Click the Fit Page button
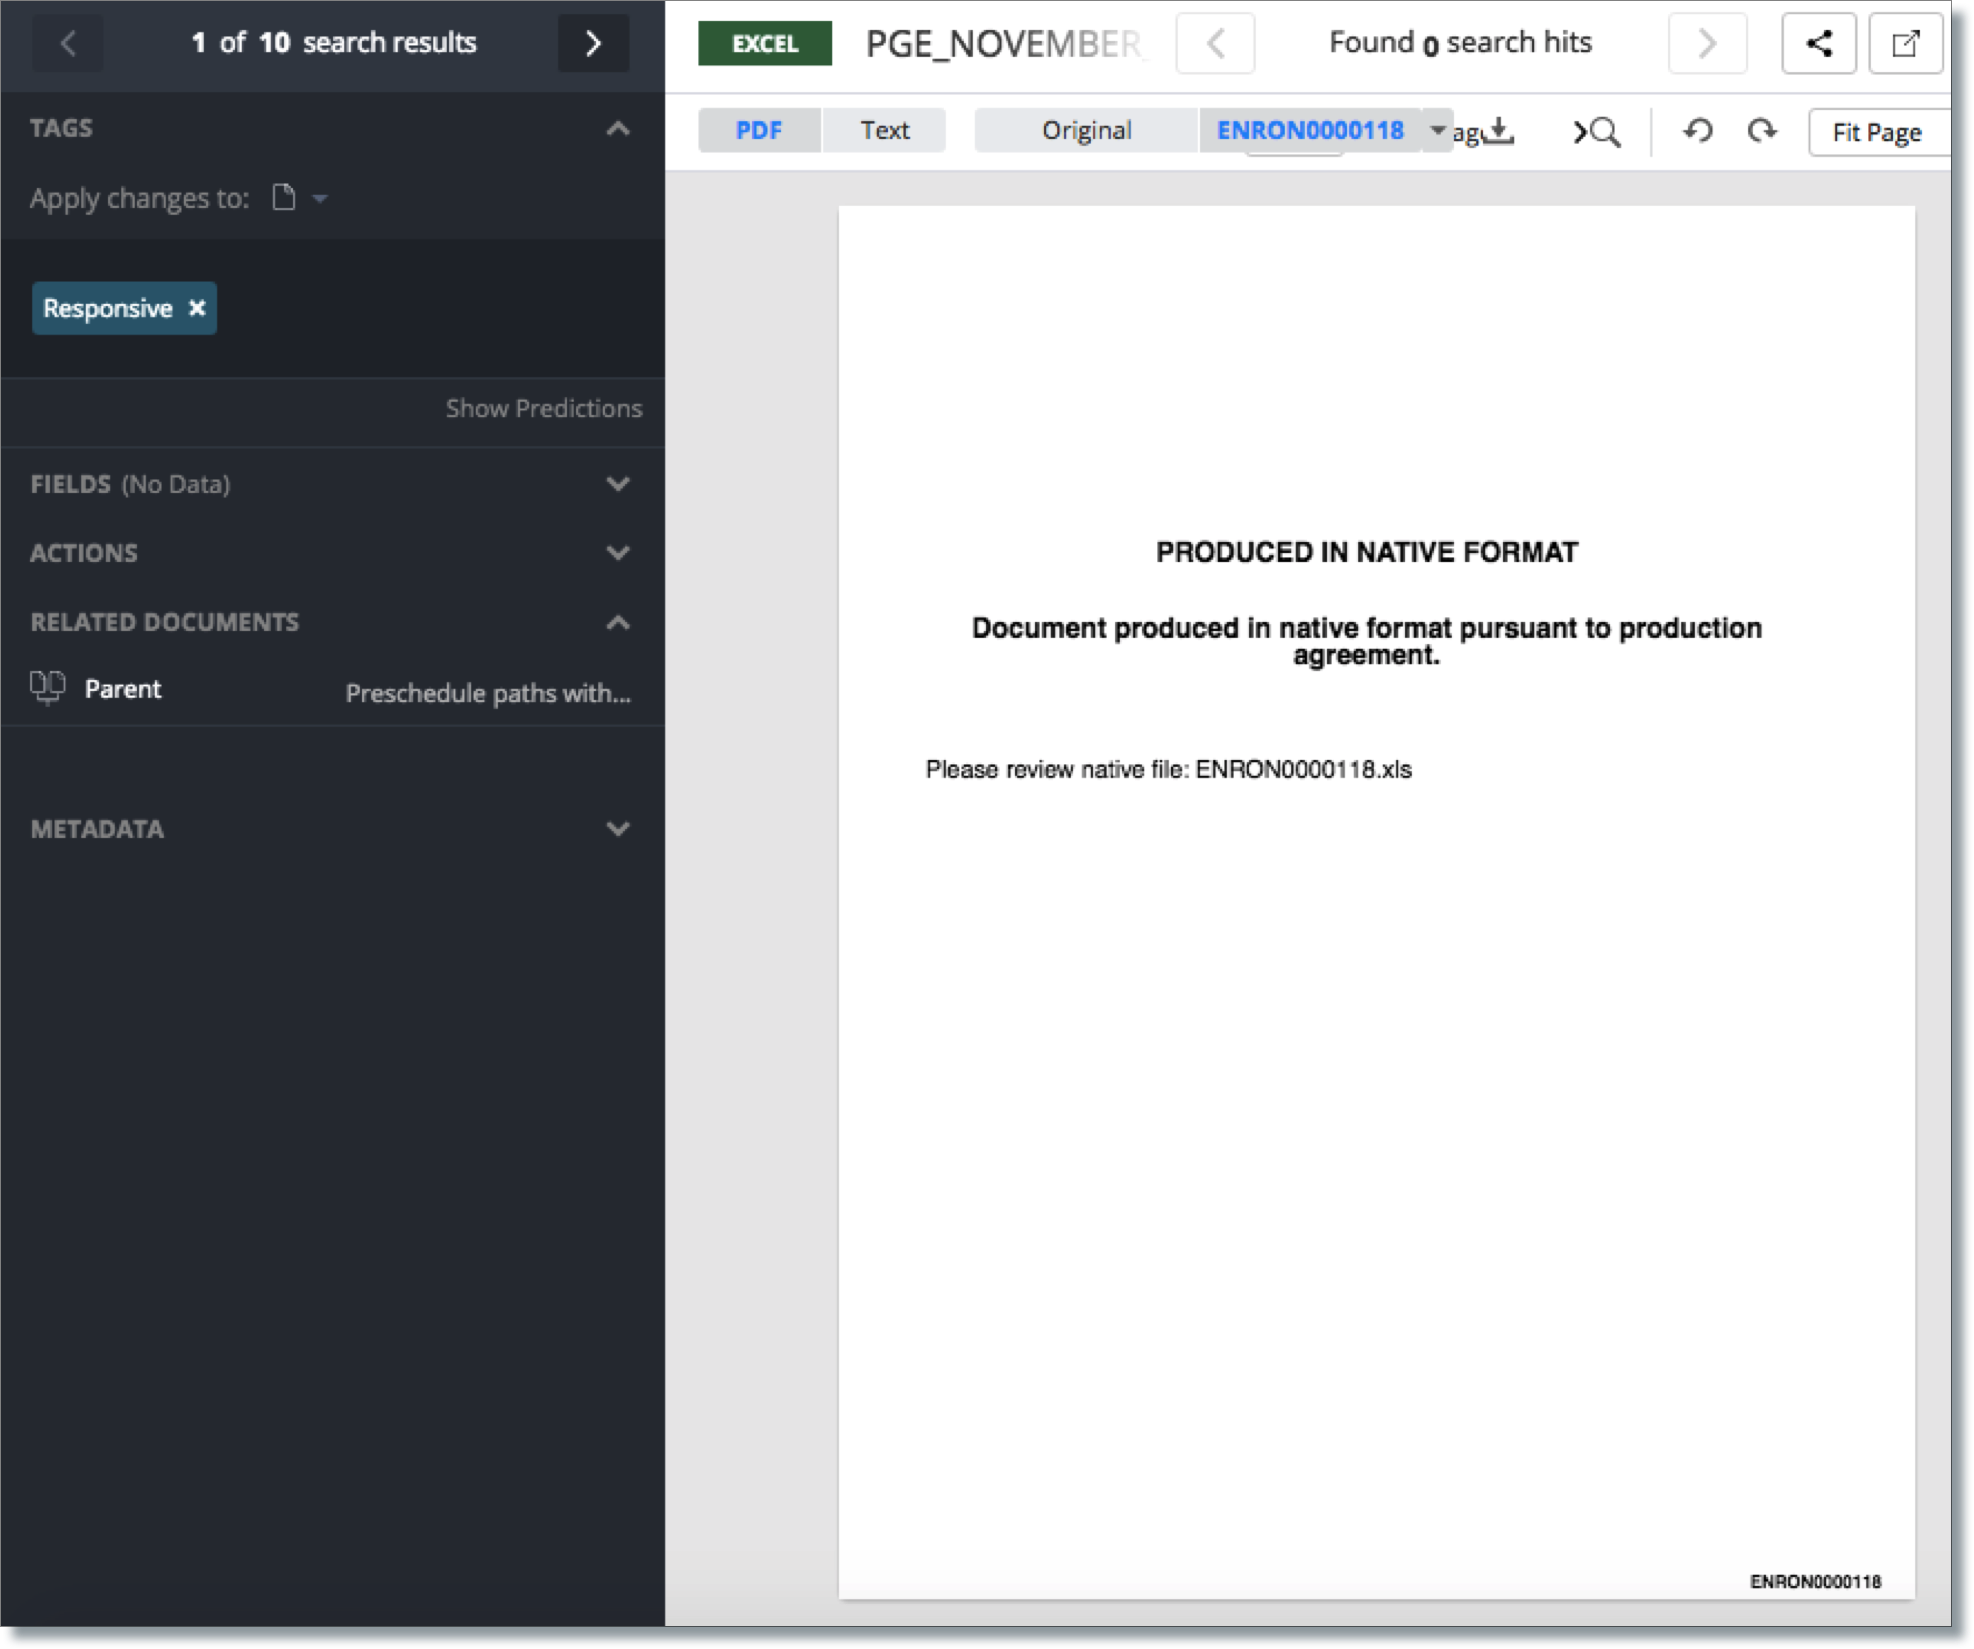 point(1877,132)
